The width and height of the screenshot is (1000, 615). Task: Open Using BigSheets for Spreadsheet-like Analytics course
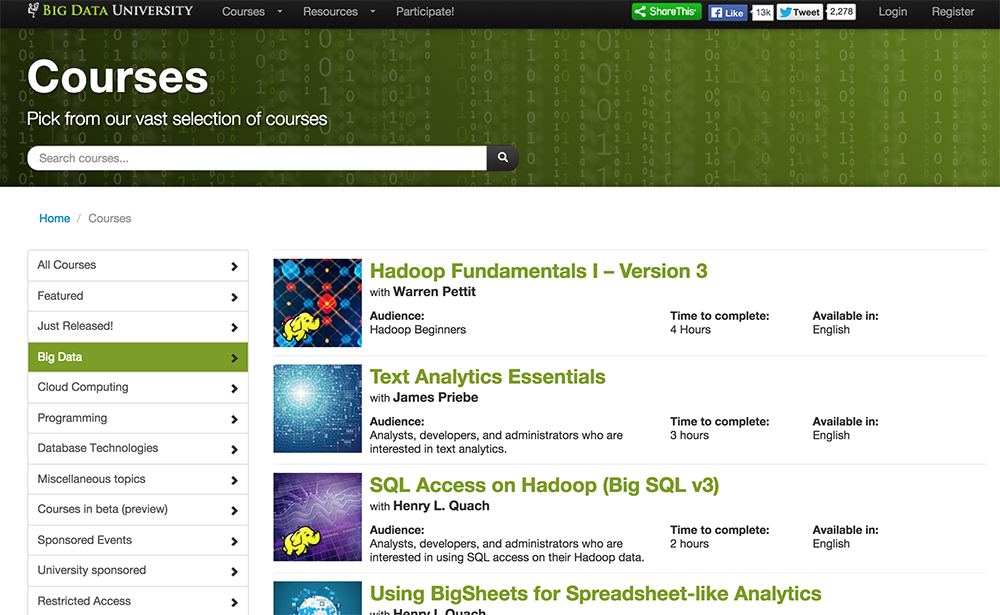[x=595, y=594]
